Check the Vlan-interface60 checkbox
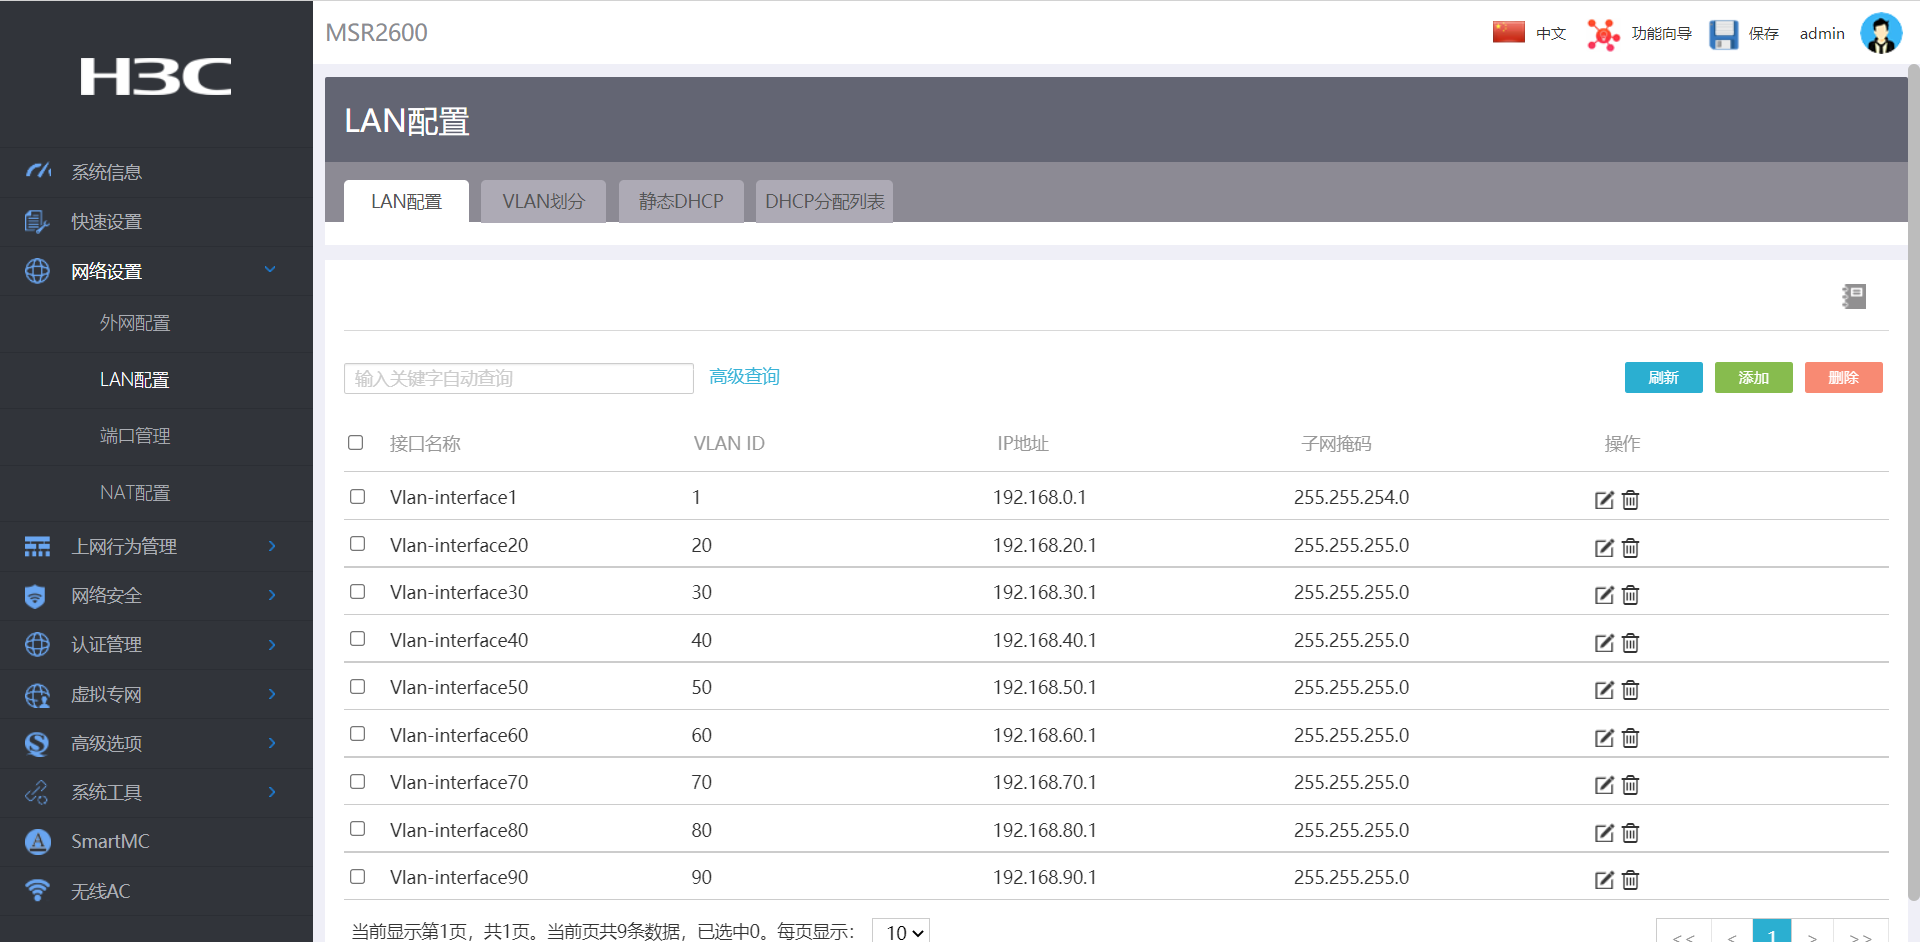Screen dimensions: 1920x942 pyautogui.click(x=357, y=733)
